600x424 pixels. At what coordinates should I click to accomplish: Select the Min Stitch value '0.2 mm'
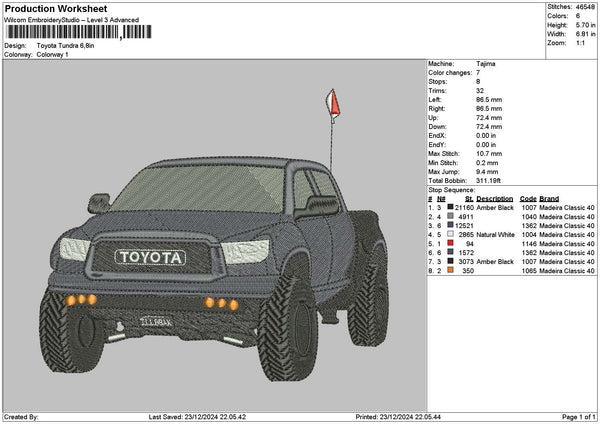coord(487,163)
